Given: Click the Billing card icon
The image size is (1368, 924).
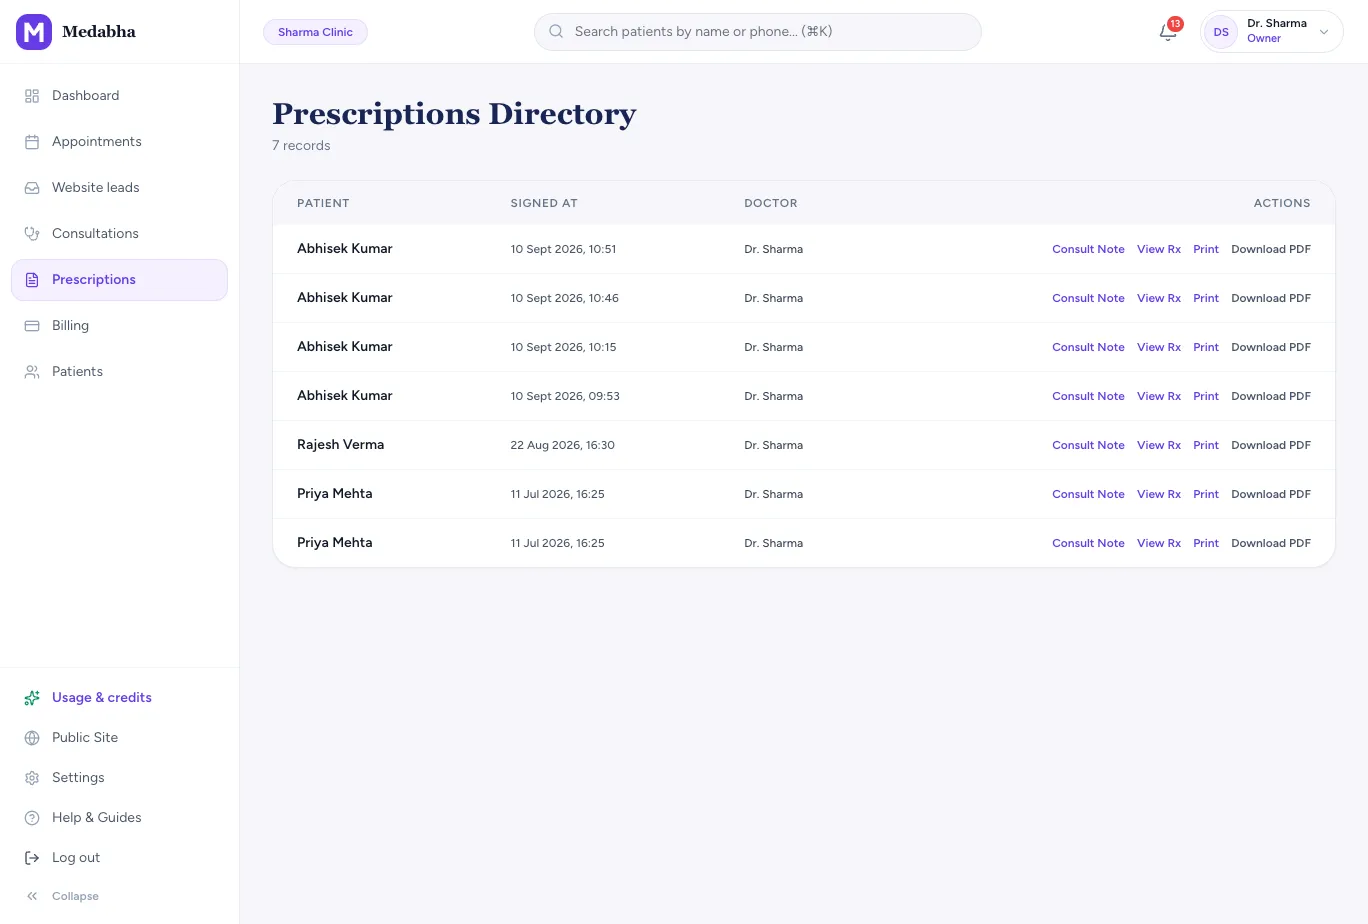Looking at the screenshot, I should tap(32, 326).
